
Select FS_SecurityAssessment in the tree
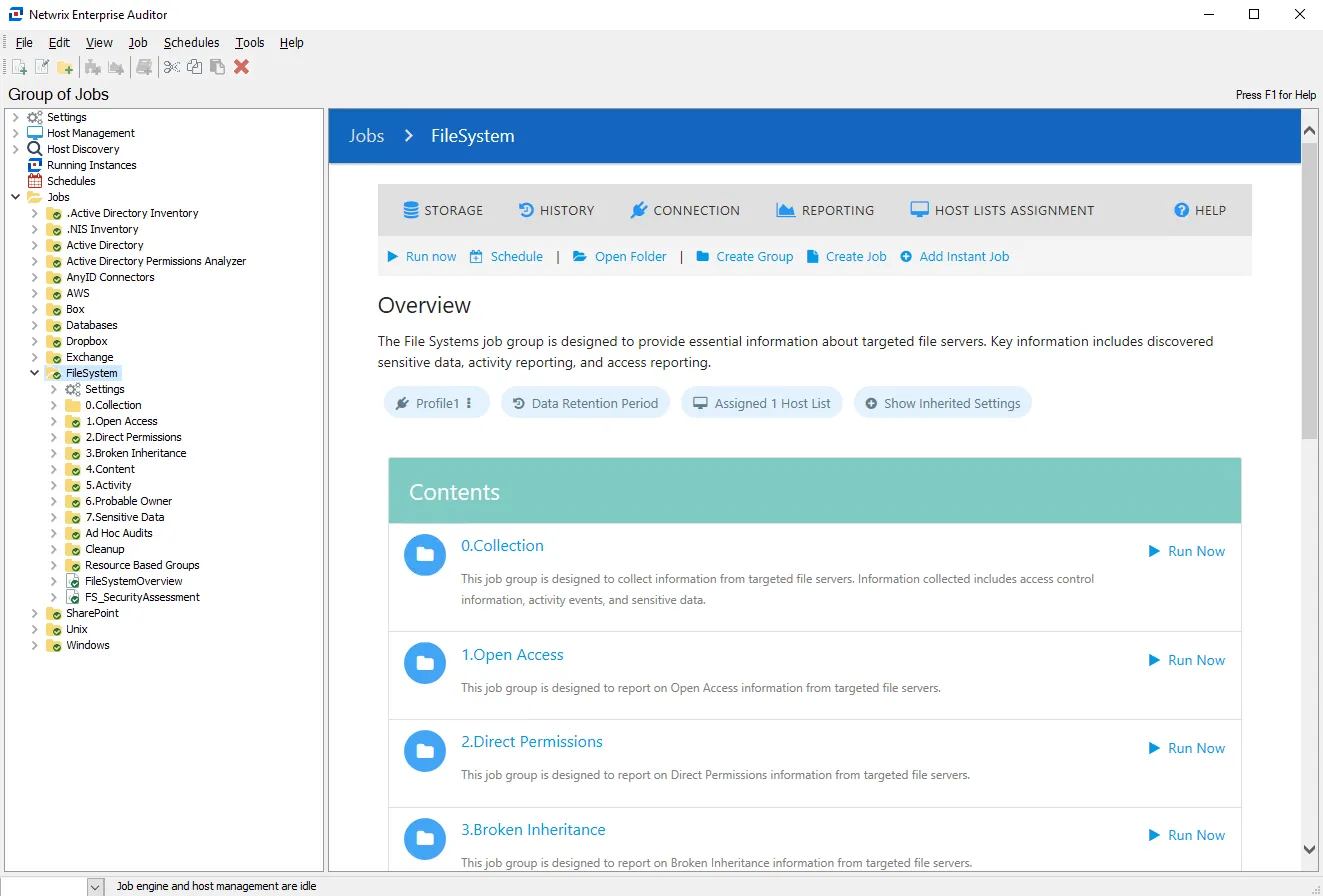(x=142, y=597)
